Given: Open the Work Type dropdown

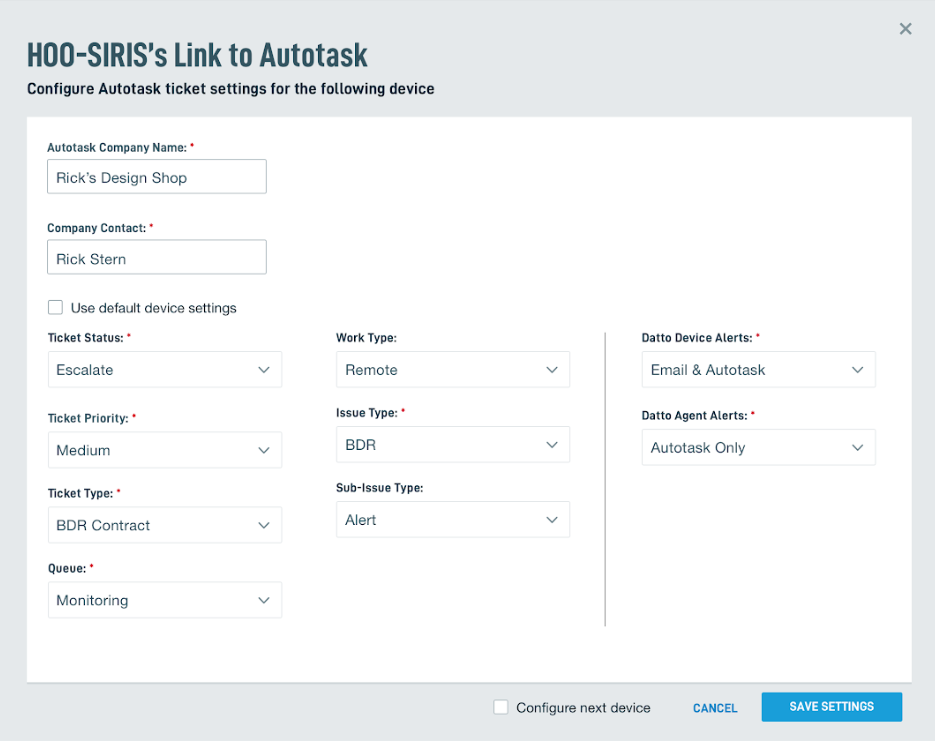Looking at the screenshot, I should coord(452,370).
